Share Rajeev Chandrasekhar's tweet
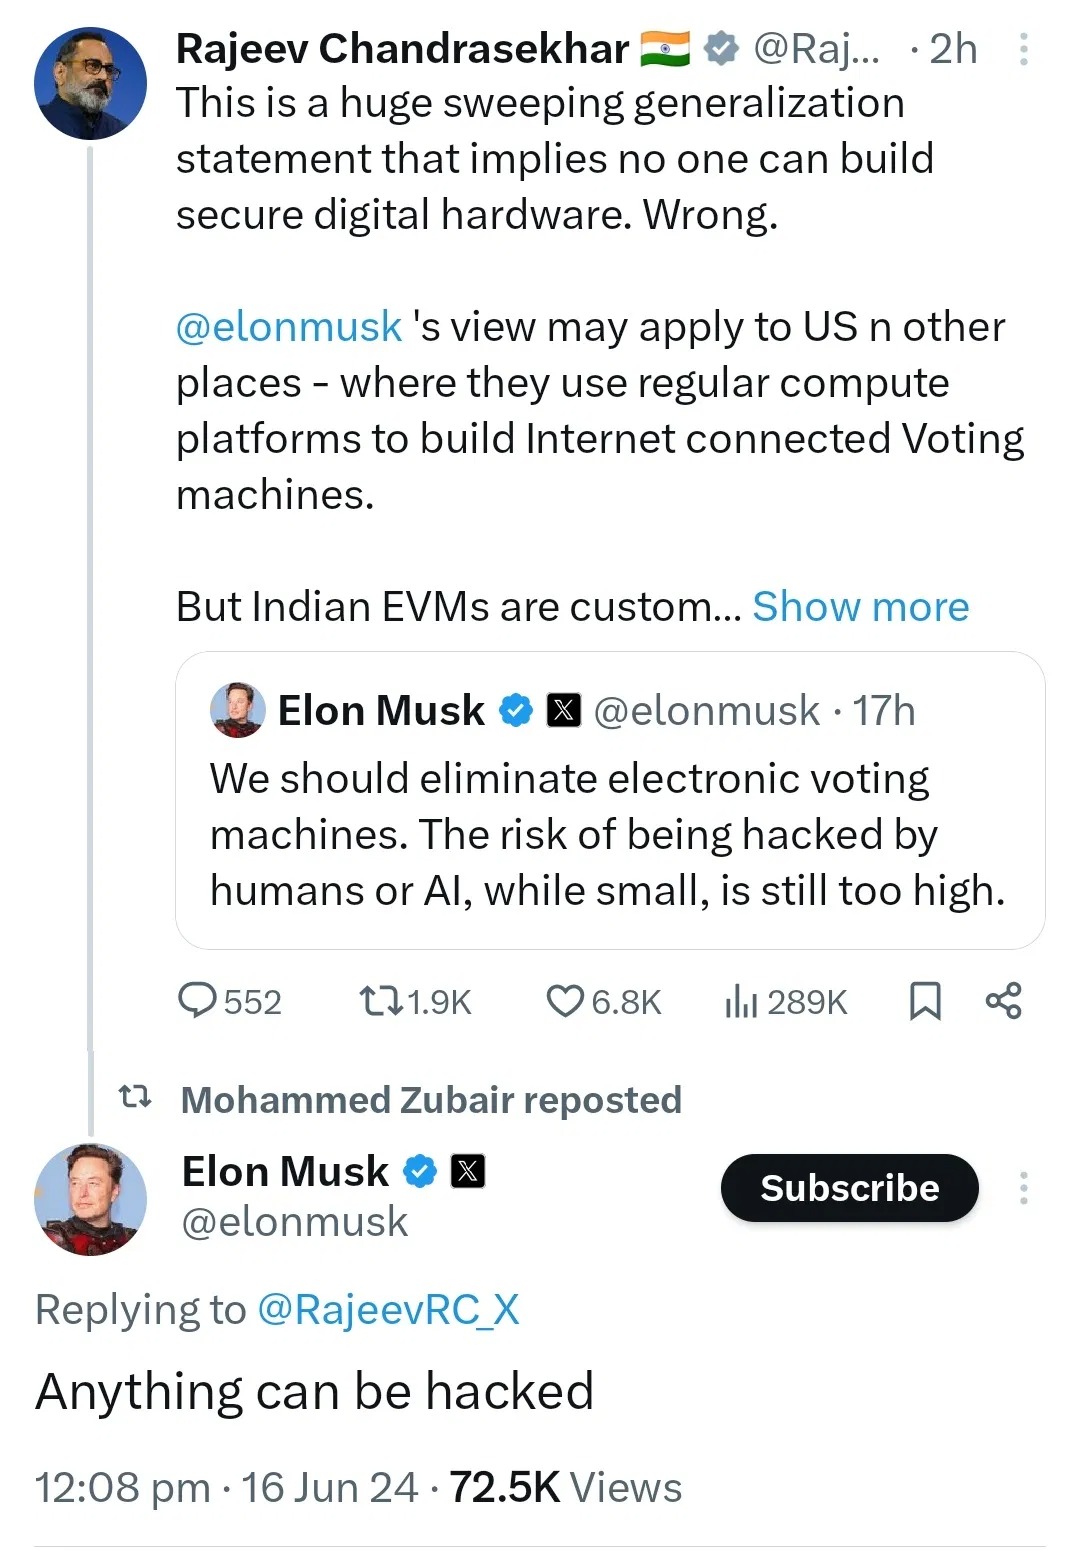Image resolution: width=1080 pixels, height=1551 pixels. tap(1003, 1000)
